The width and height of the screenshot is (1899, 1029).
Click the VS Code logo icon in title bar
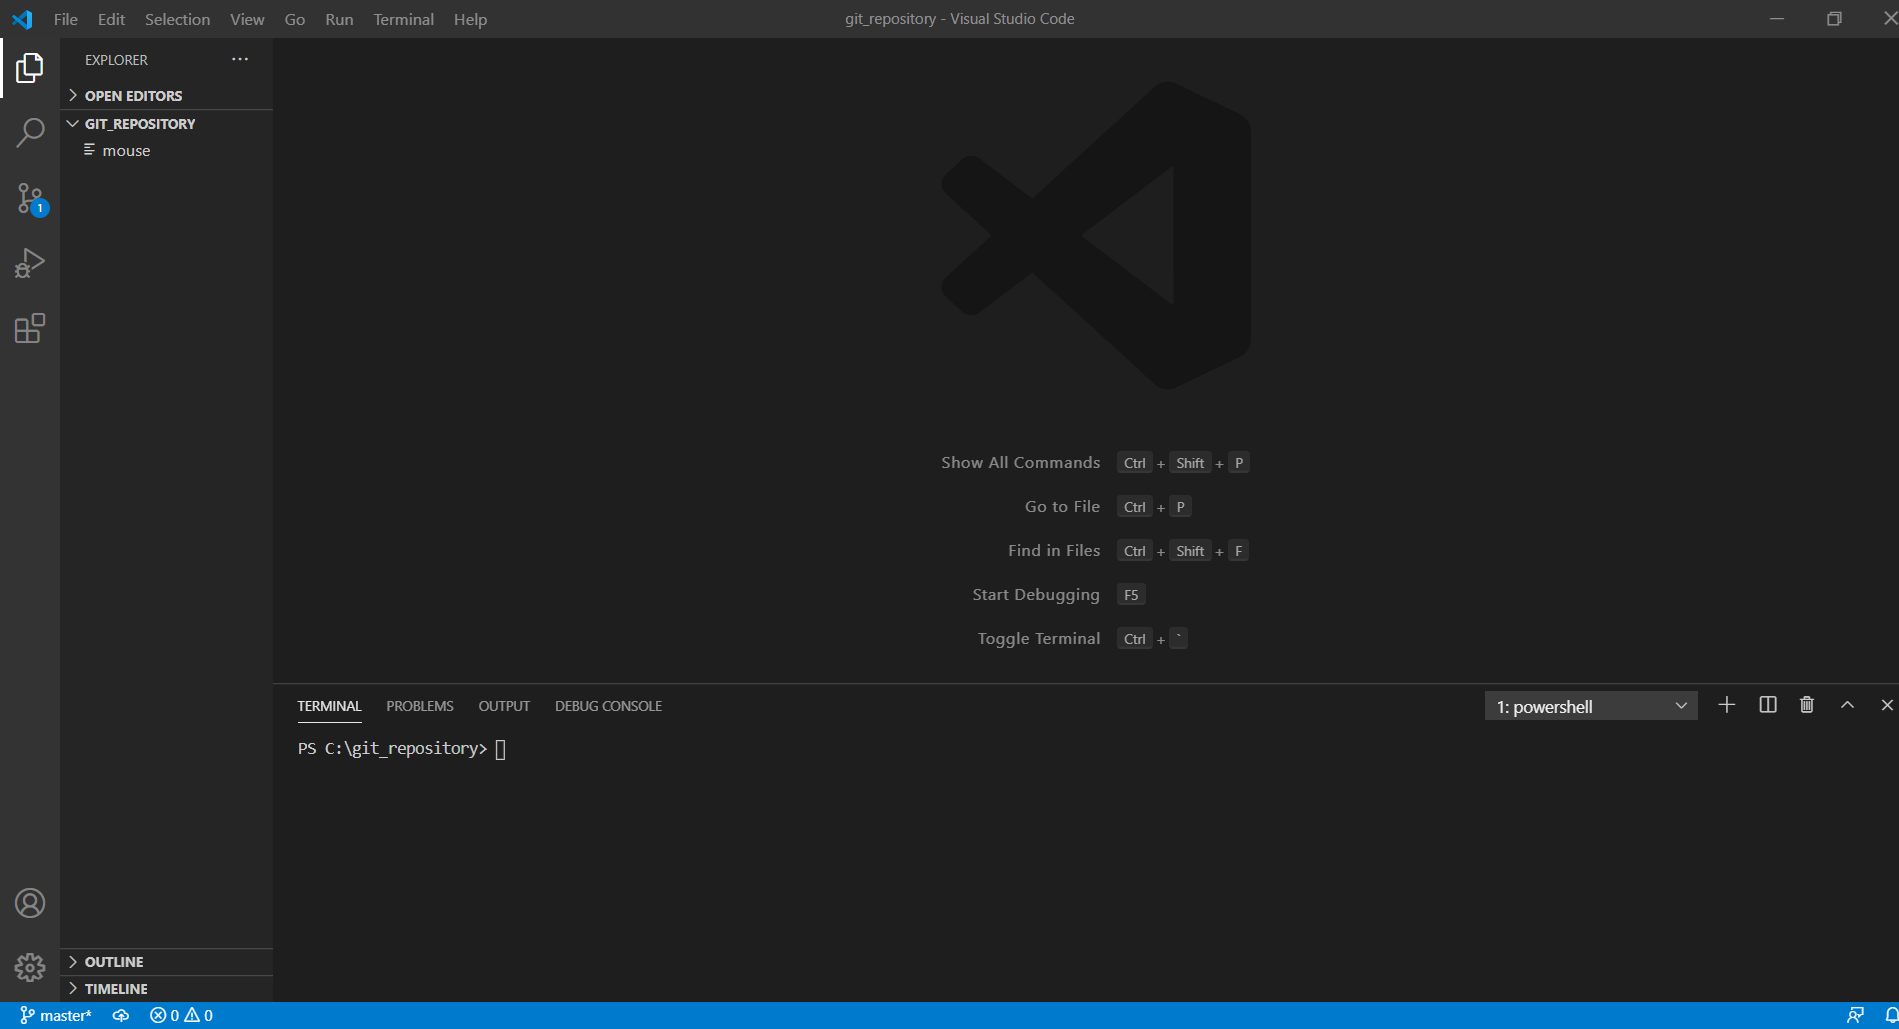[x=22, y=19]
